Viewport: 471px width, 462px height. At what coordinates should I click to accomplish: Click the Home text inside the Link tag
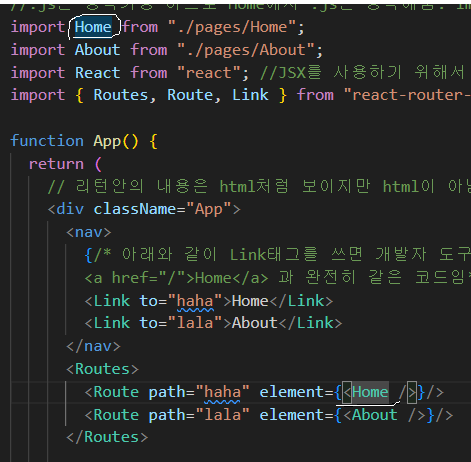[250, 301]
